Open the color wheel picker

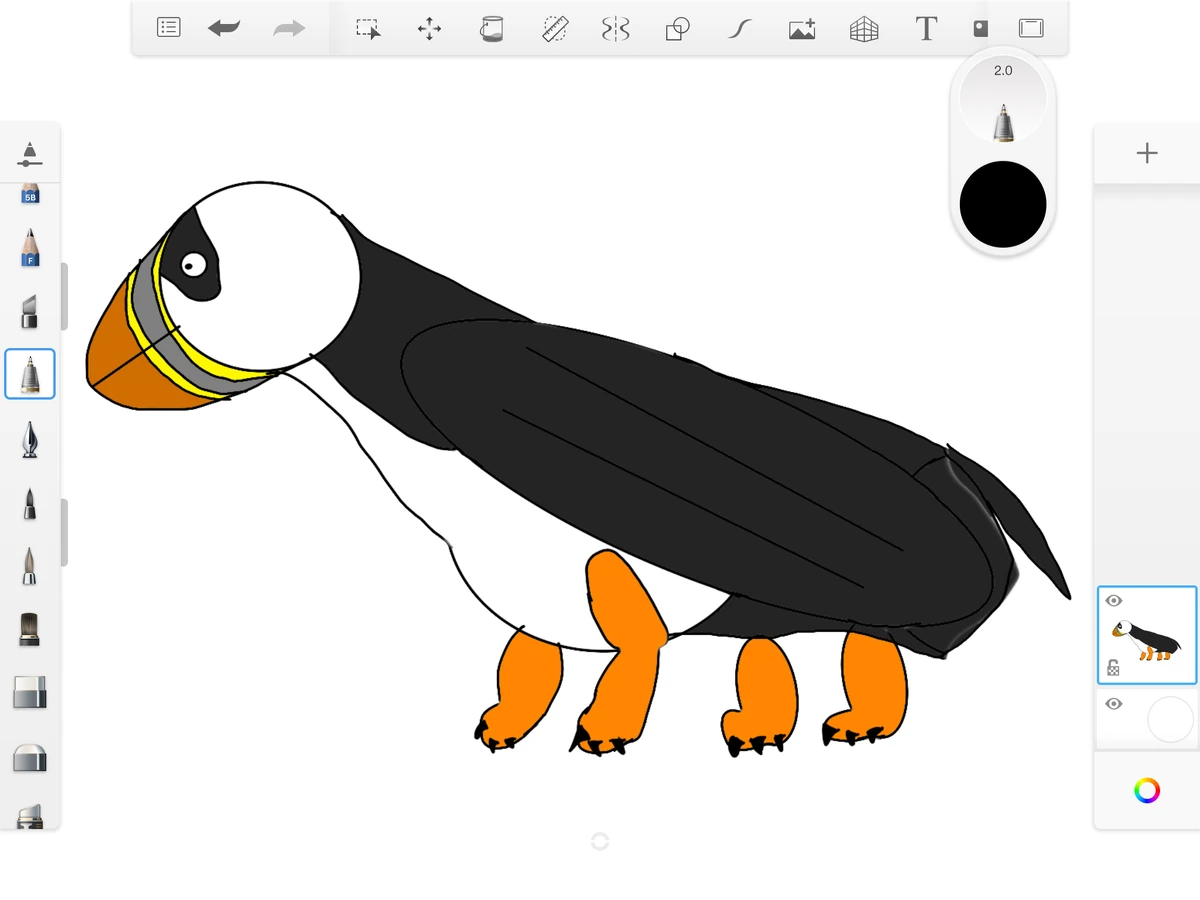tap(1146, 790)
